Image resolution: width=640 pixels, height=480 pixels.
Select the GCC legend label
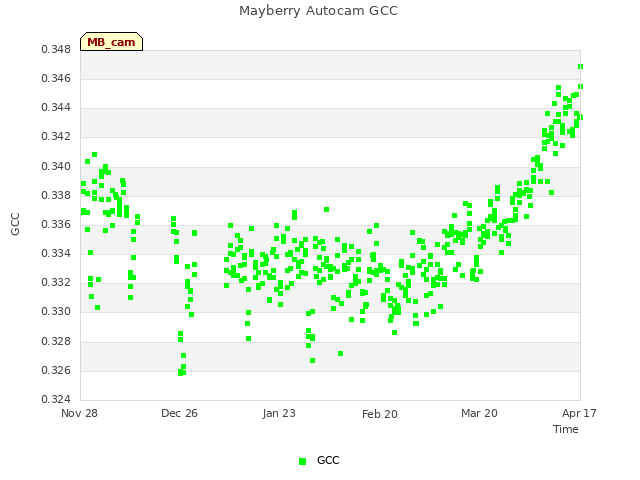click(x=328, y=460)
